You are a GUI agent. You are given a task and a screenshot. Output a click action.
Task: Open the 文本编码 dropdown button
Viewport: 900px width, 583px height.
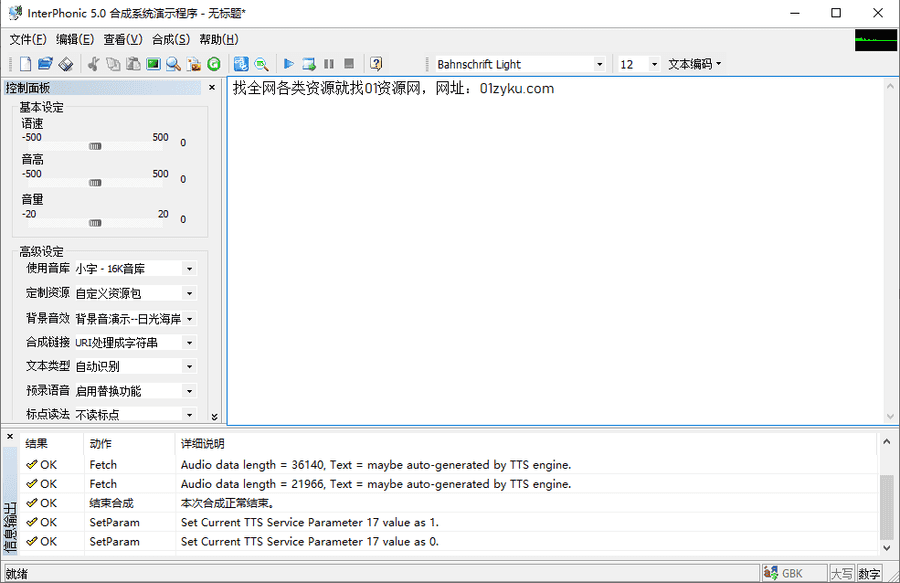(695, 64)
